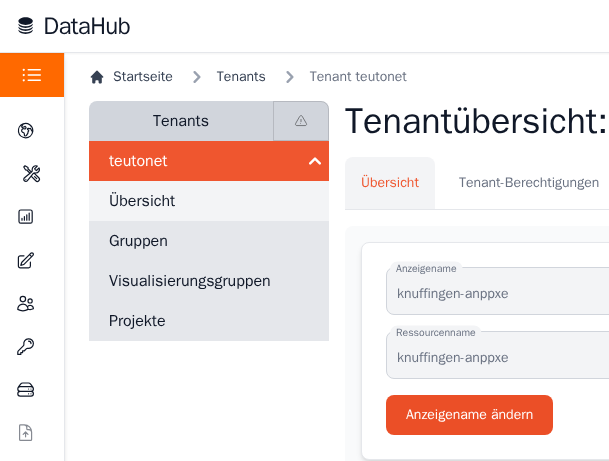The height and width of the screenshot is (461, 609).
Task: Open the bar chart icon in sidebar
Action: coord(26,217)
